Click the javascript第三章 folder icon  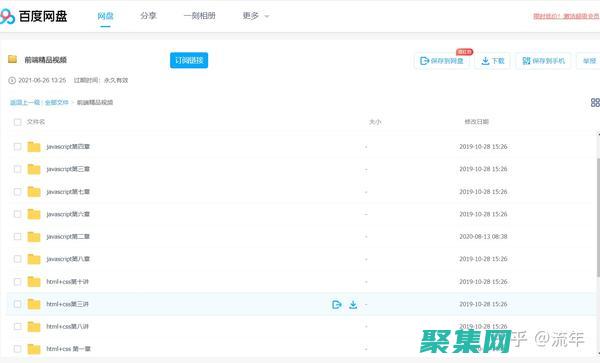click(34, 169)
